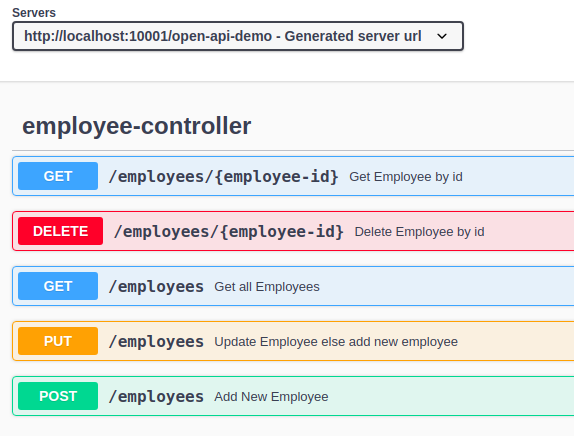Screen dimensions: 574x436
Task: Click the DELETE method badge
Action: click(60, 231)
